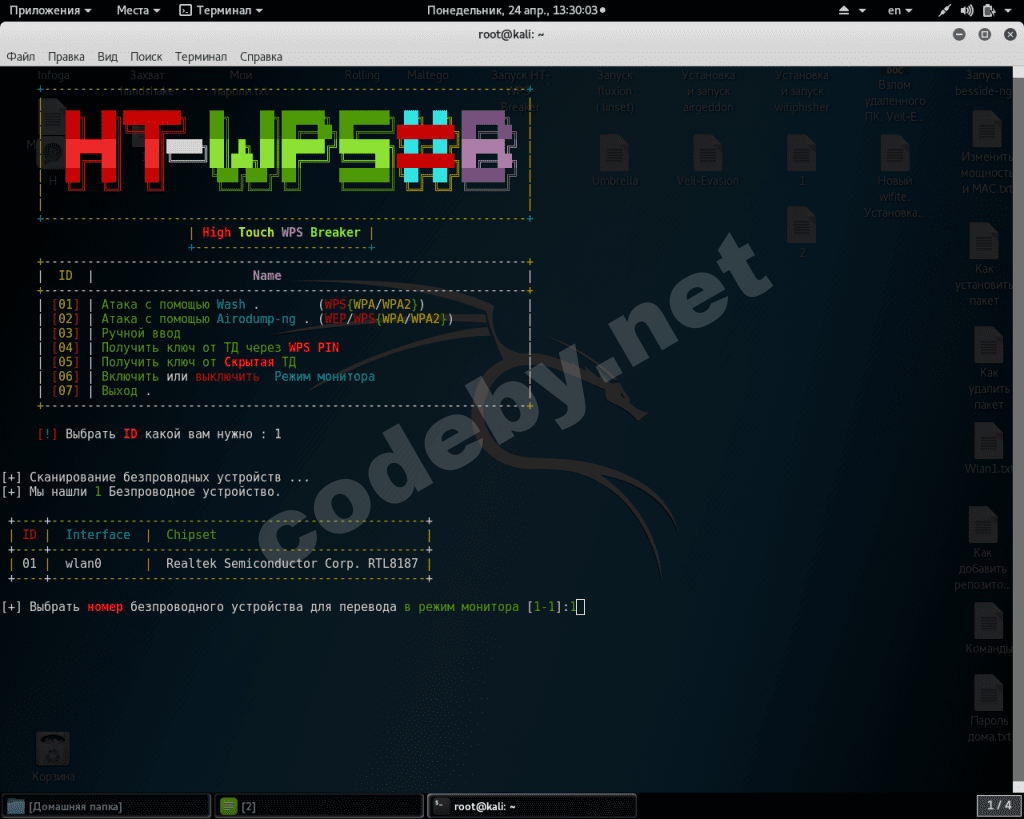This screenshot has height=819, width=1024.
Task: Click the 1 / 4 workspace switcher
Action: click(x=999, y=805)
